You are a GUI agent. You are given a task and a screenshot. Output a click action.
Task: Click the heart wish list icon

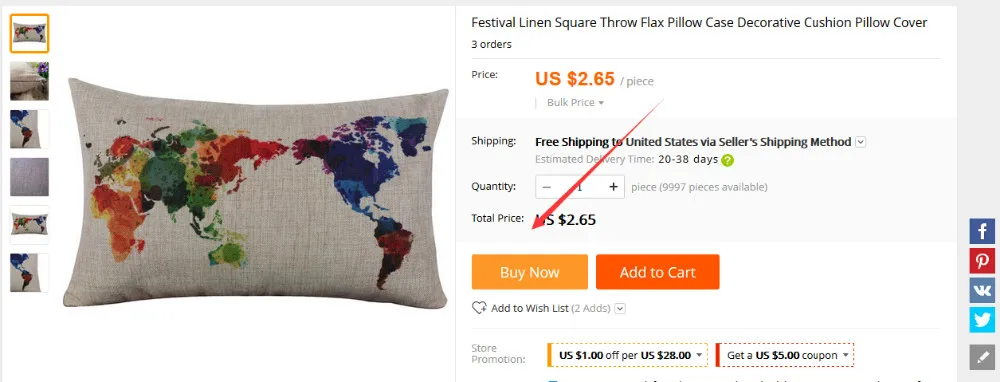(x=479, y=308)
